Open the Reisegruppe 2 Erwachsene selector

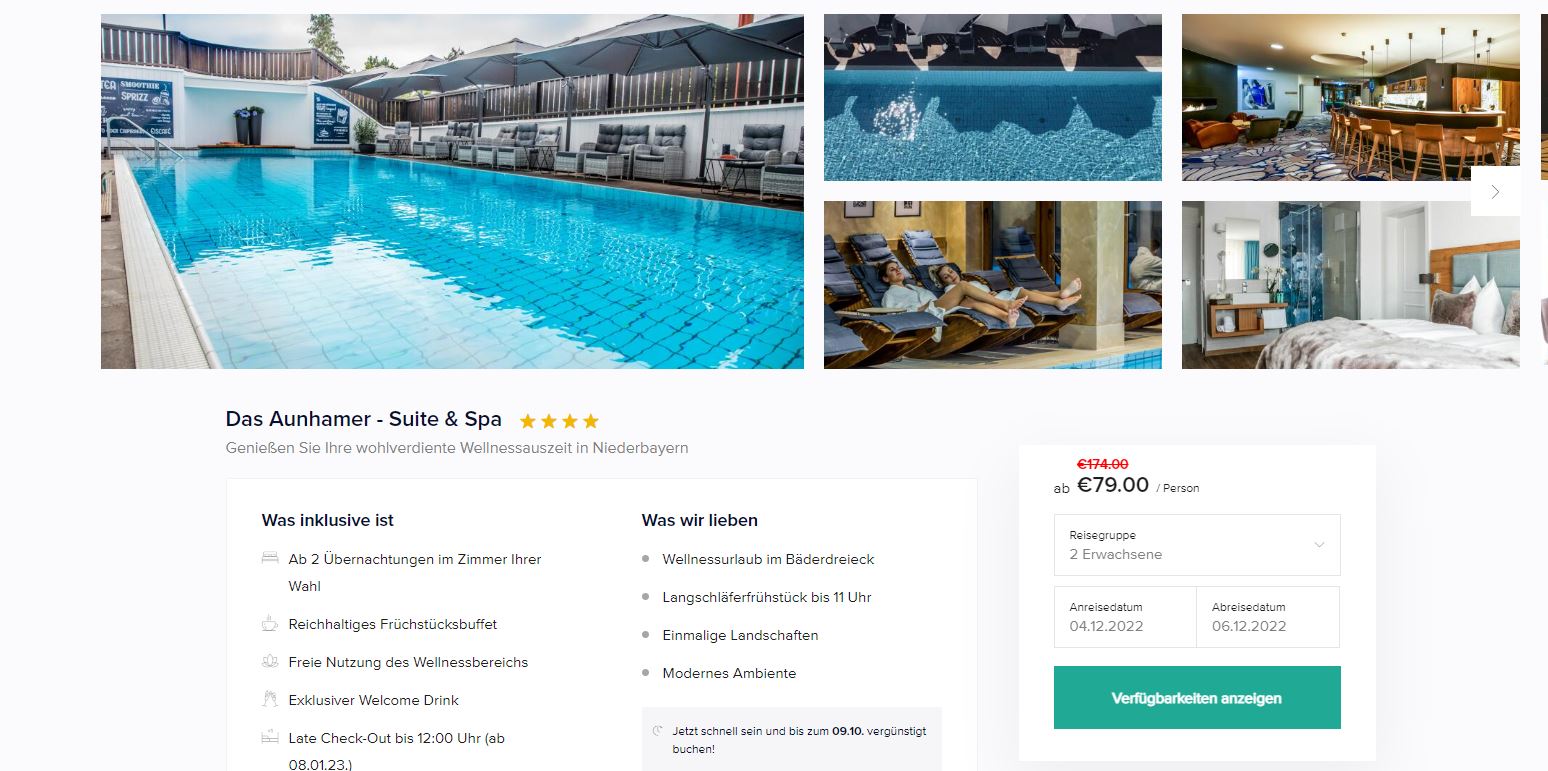point(1197,545)
